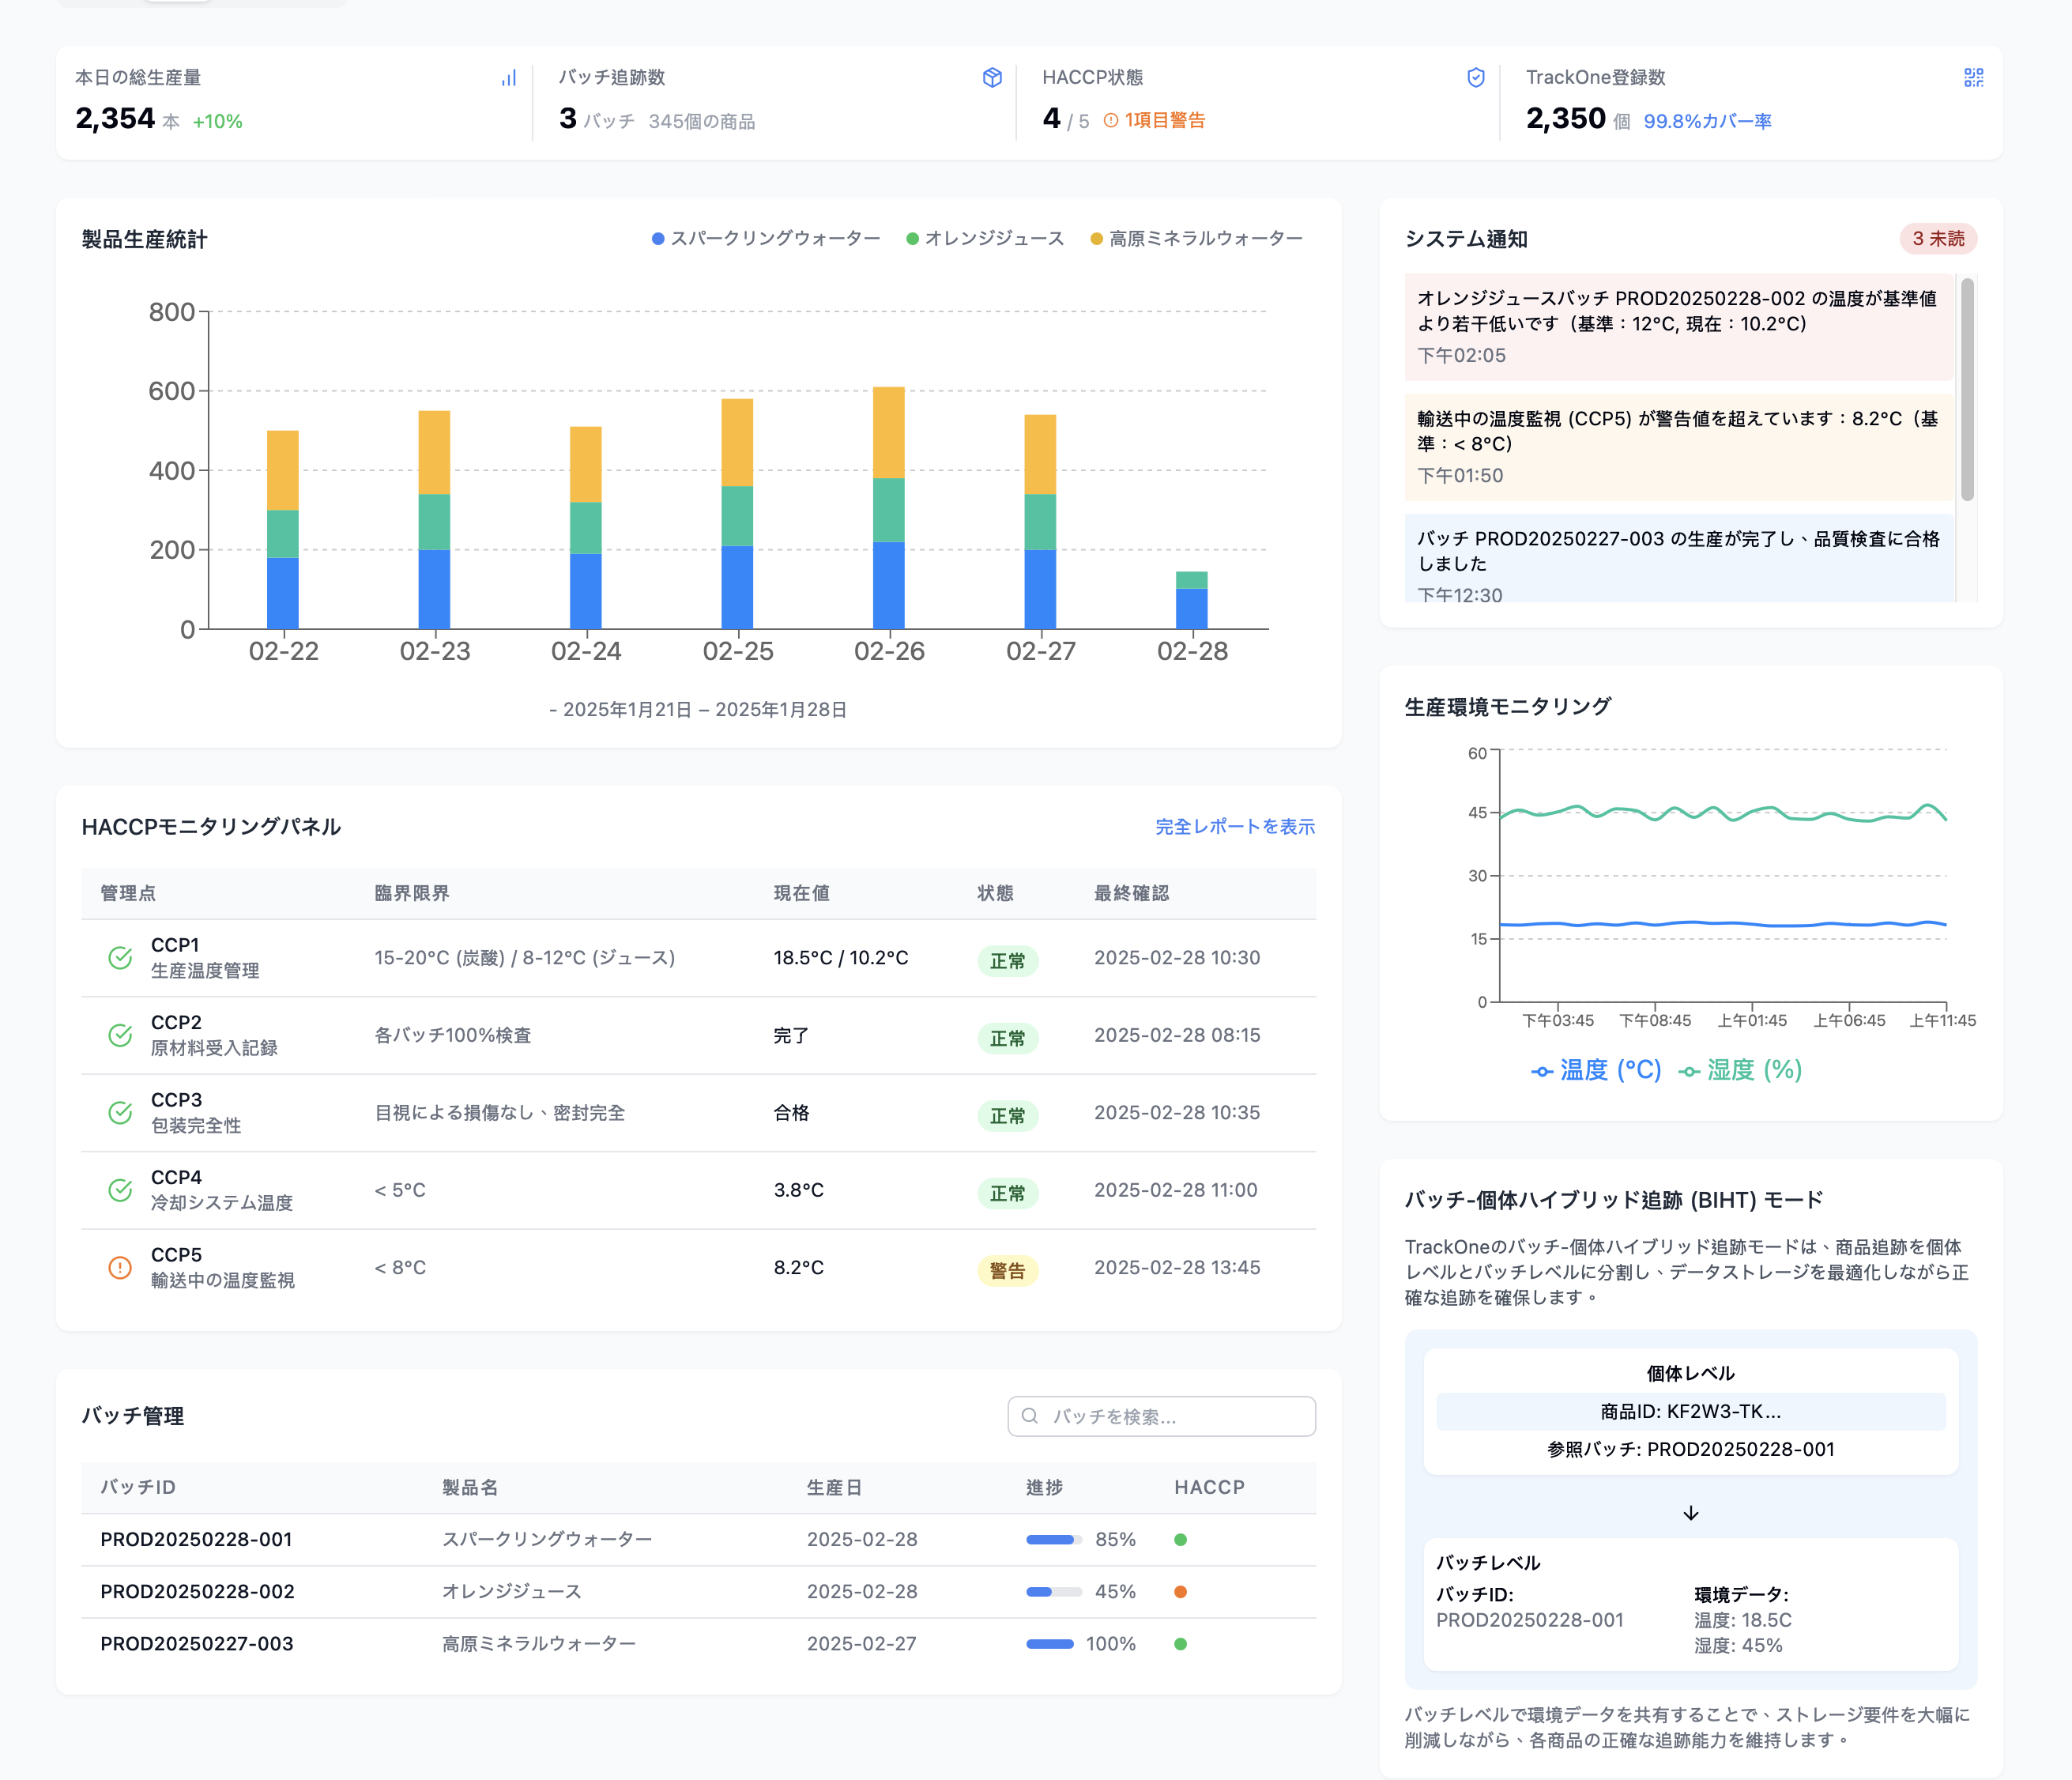Click shield icon in HACCP status card
This screenshot has height=1780, width=2072.
pos(1475,78)
